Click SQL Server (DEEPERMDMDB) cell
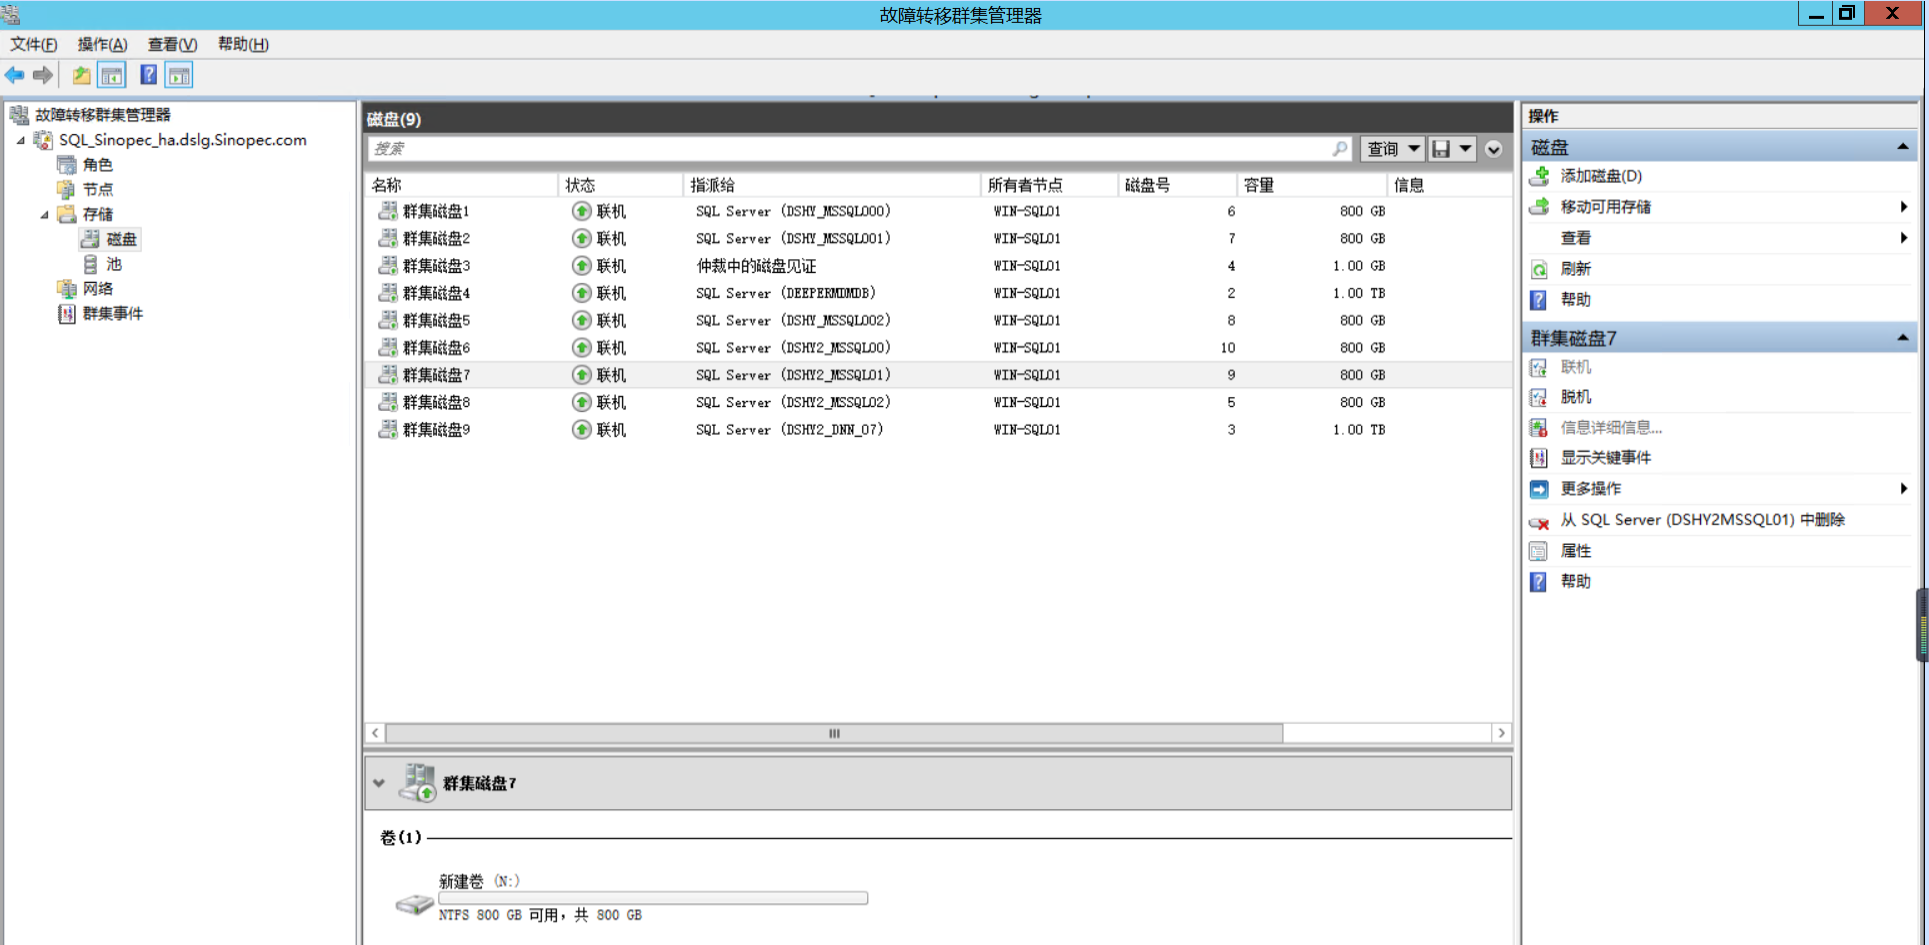 pos(786,293)
